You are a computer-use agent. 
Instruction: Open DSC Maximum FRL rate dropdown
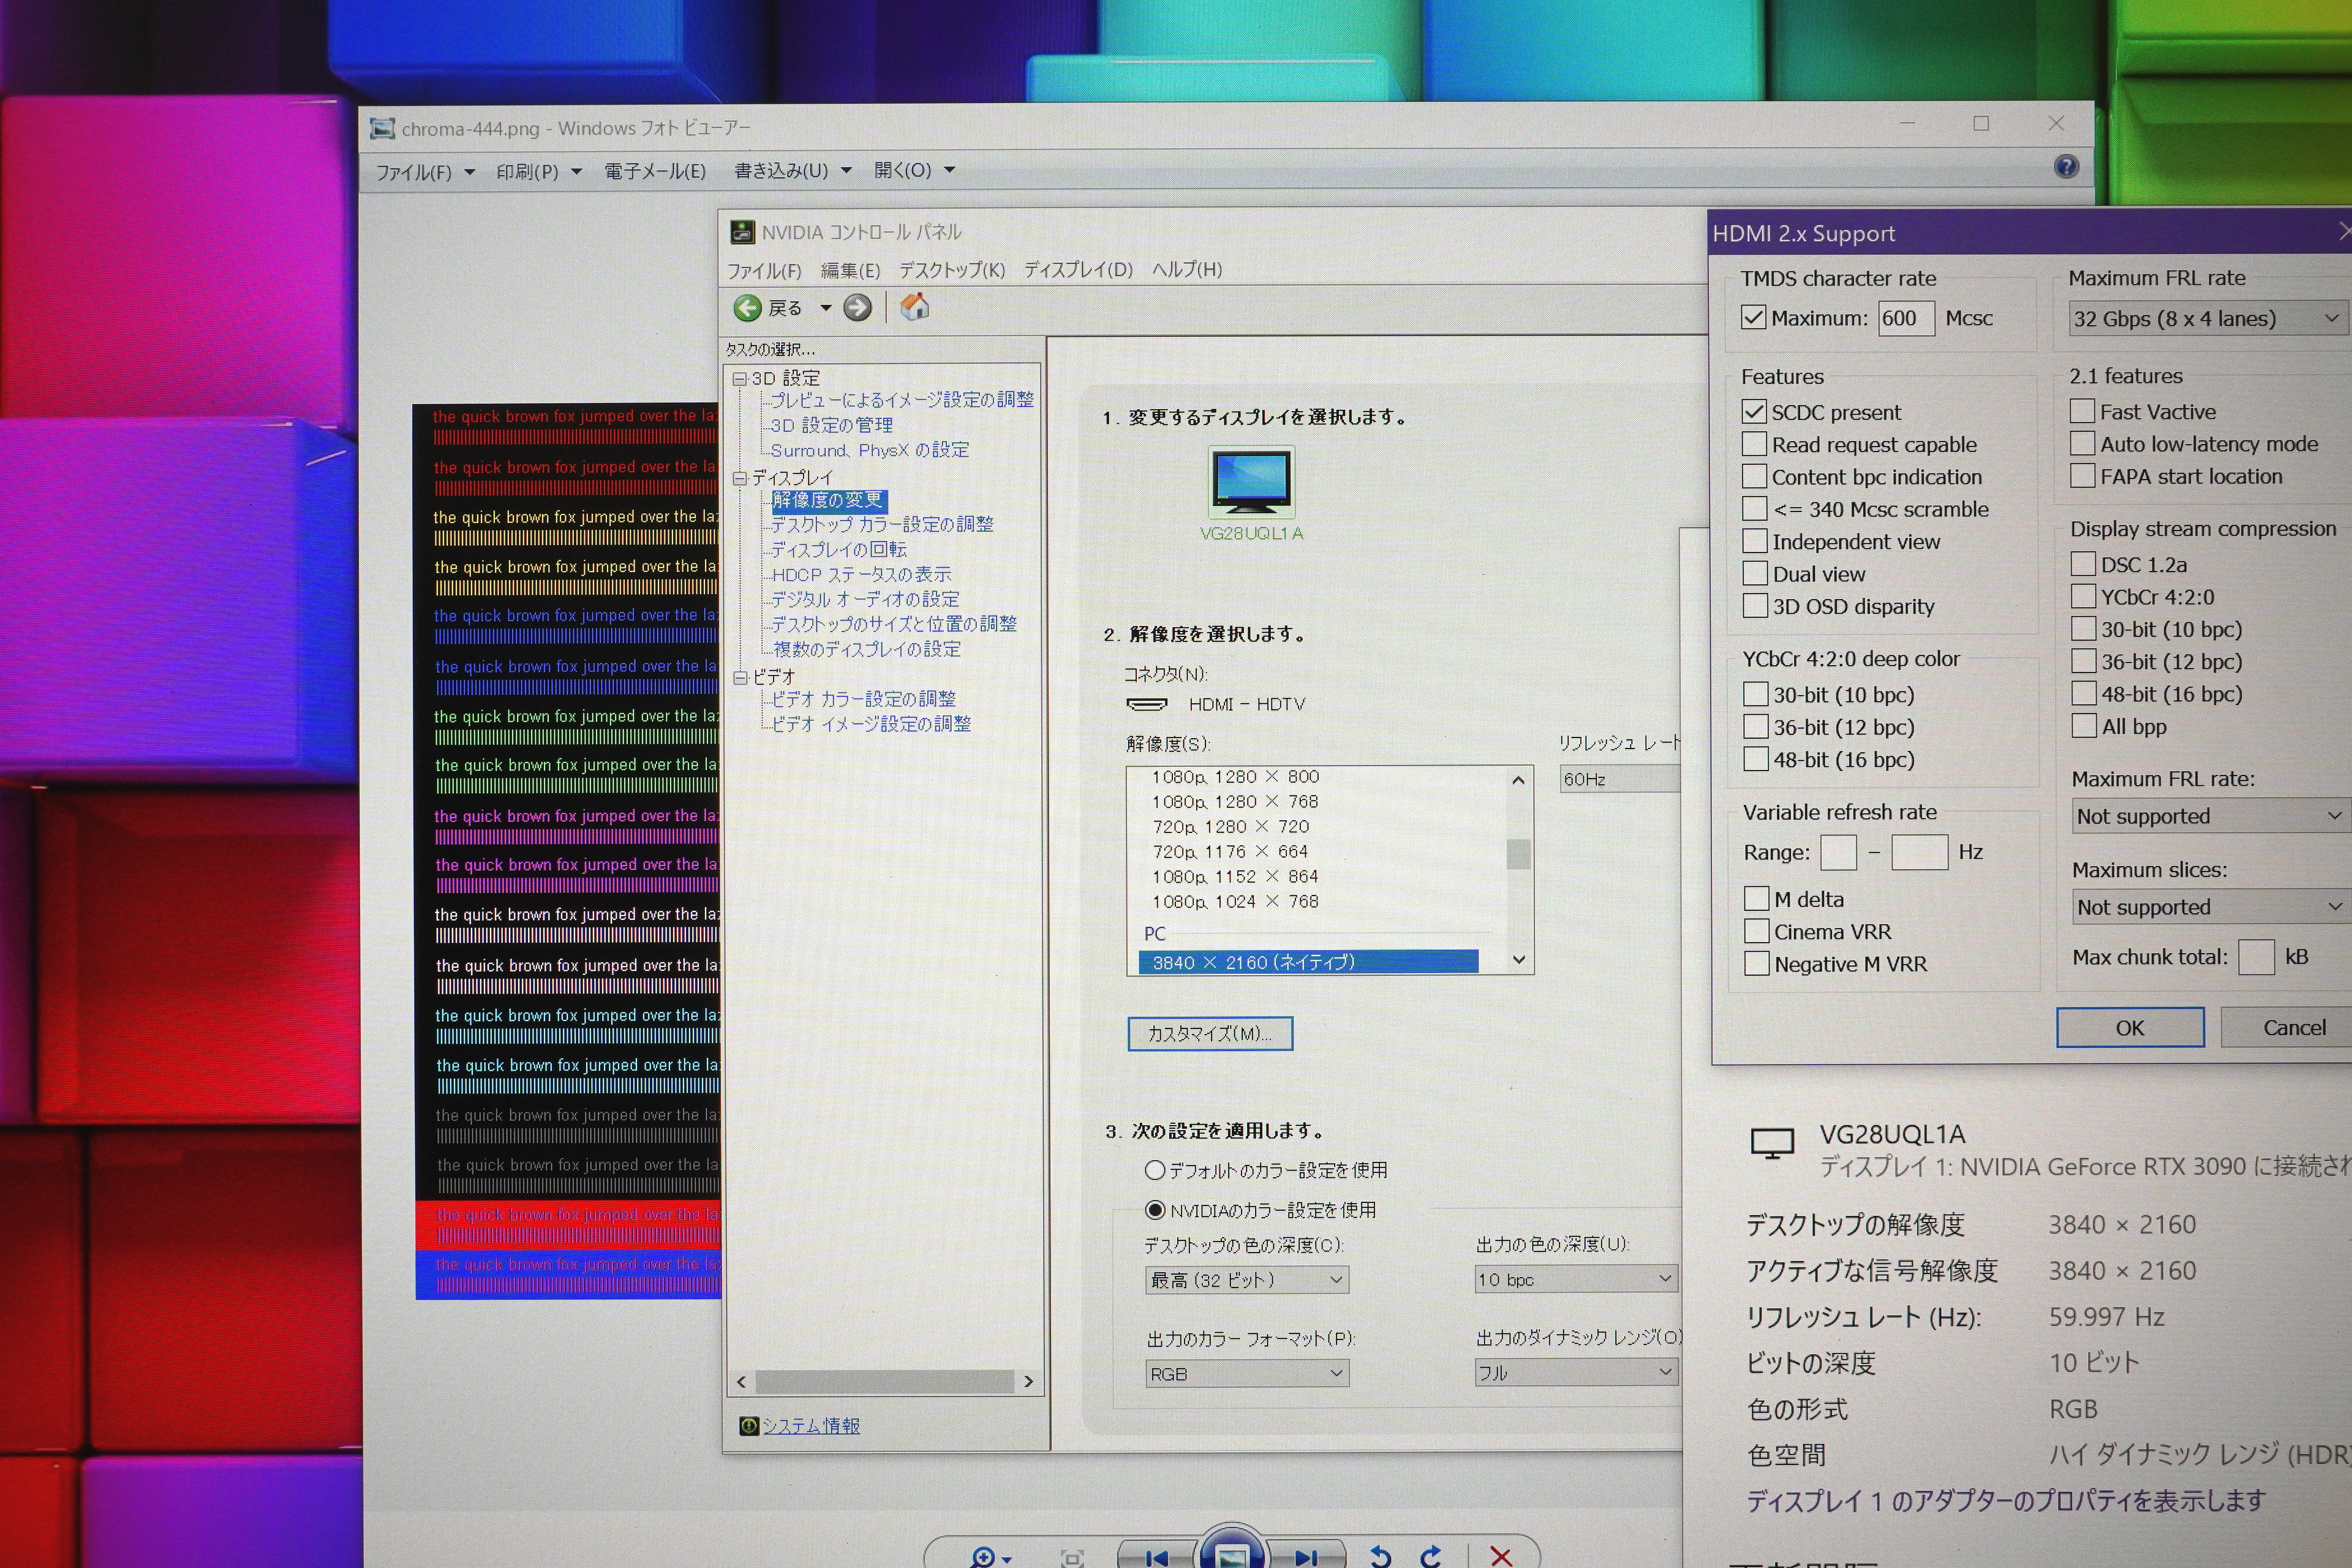pyautogui.click(x=2210, y=816)
